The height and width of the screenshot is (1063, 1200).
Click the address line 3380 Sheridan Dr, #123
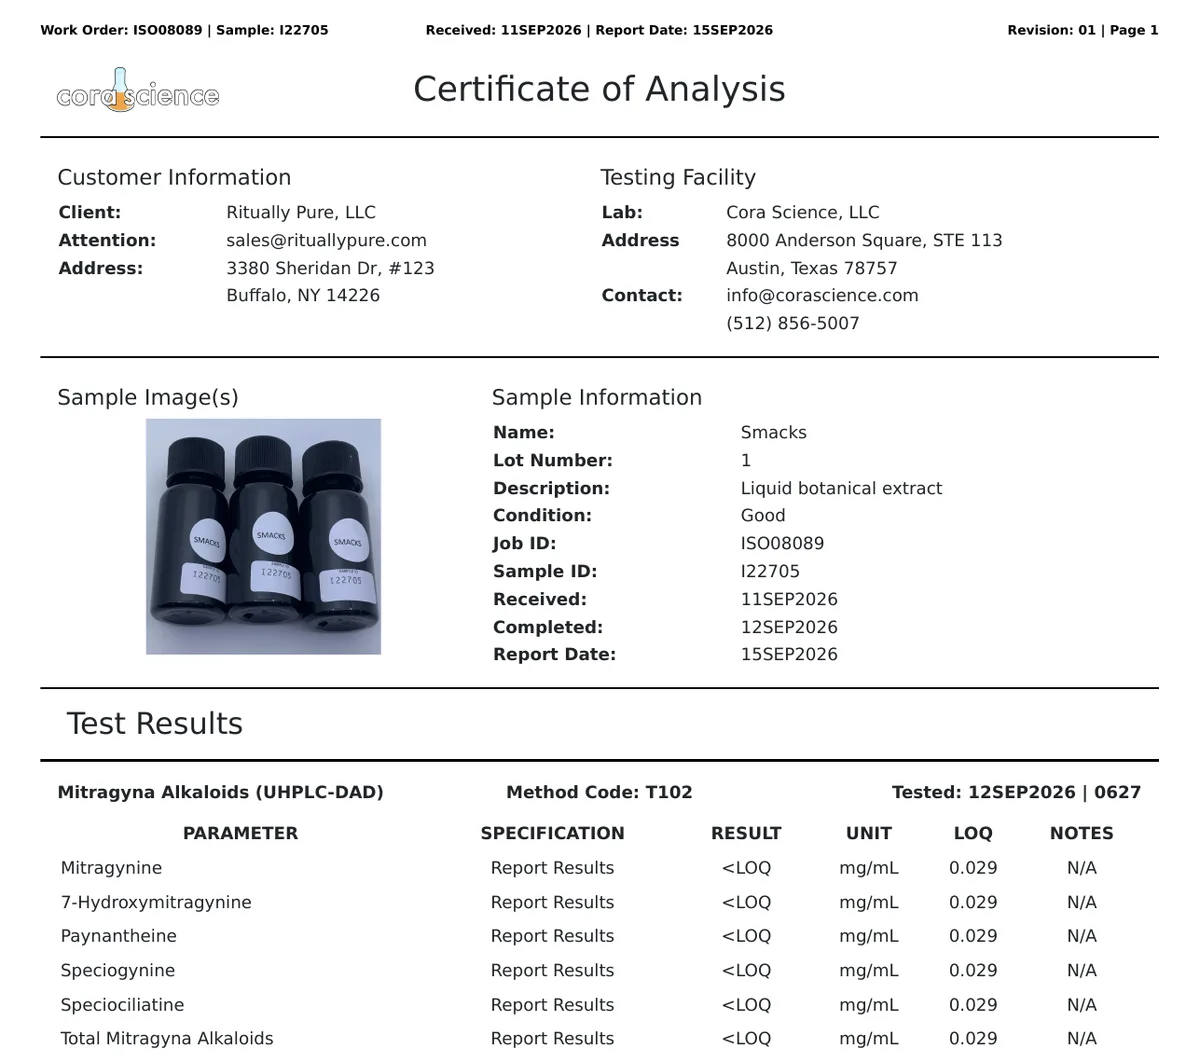pos(330,268)
